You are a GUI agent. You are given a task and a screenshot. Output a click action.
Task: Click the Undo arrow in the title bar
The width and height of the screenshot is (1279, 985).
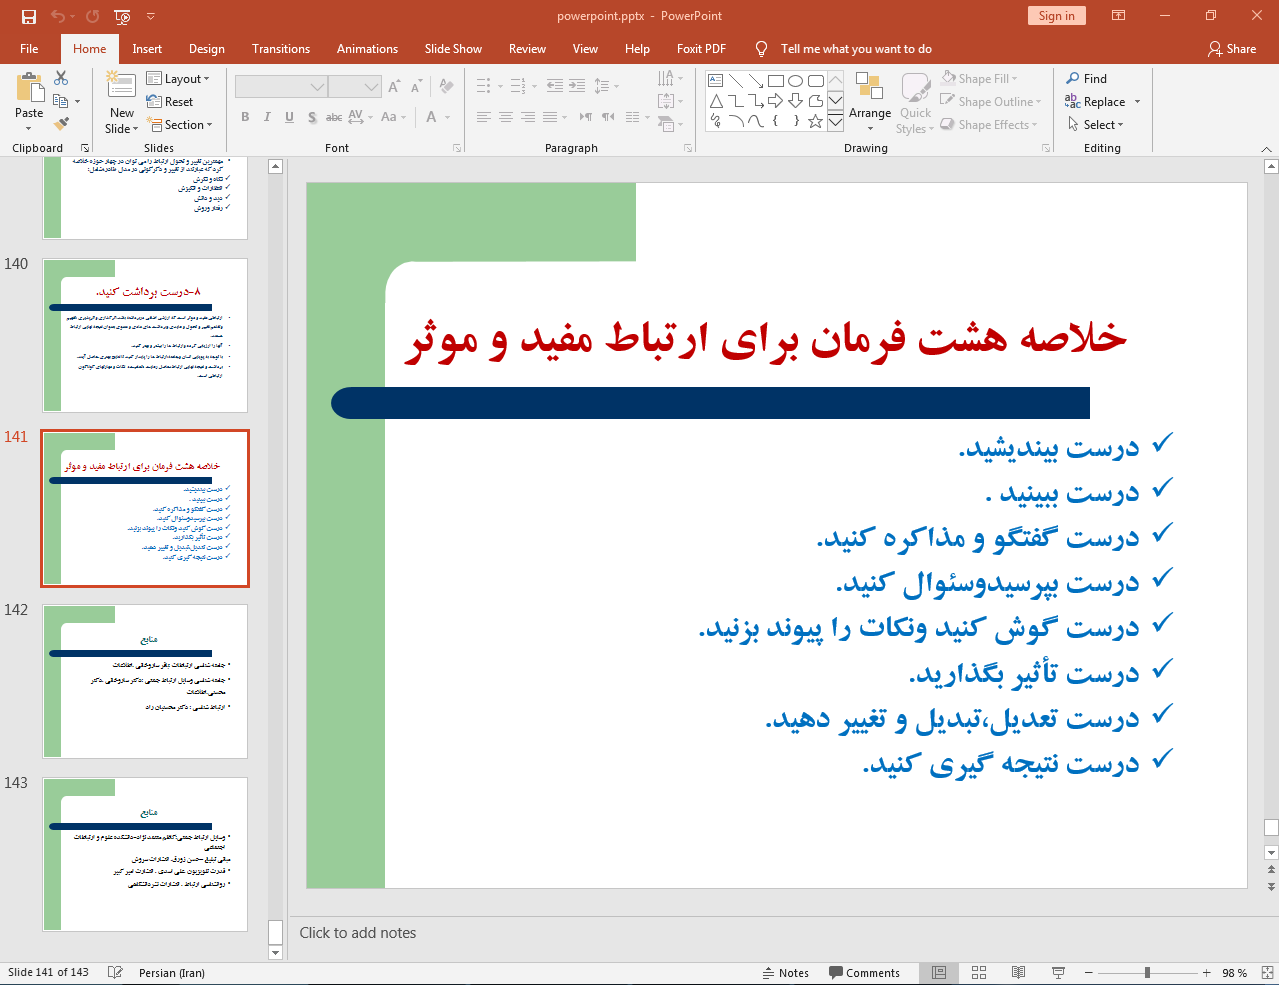pyautogui.click(x=57, y=16)
